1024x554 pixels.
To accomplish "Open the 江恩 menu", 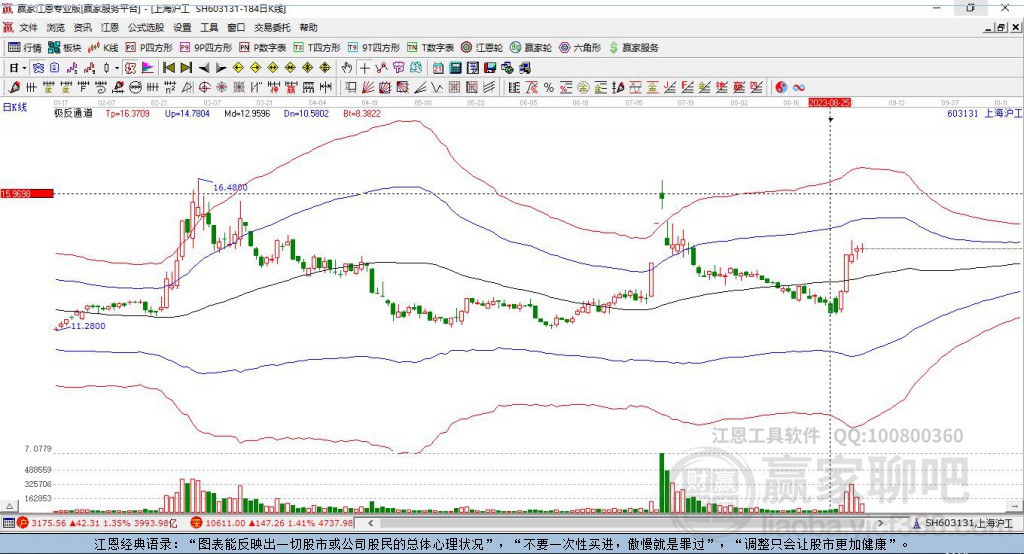I will pyautogui.click(x=110, y=27).
